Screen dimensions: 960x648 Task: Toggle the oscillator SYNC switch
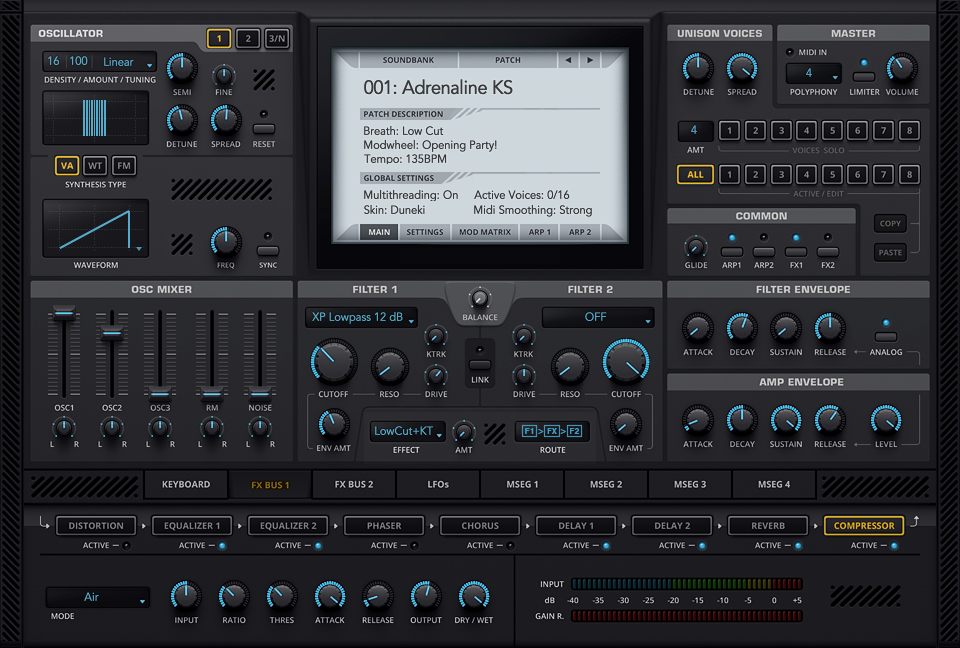pos(268,251)
